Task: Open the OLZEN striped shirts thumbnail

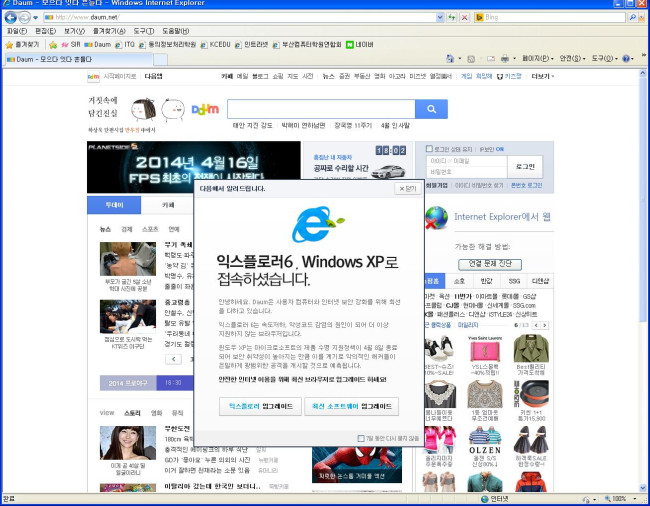Action: pyautogui.click(x=485, y=440)
